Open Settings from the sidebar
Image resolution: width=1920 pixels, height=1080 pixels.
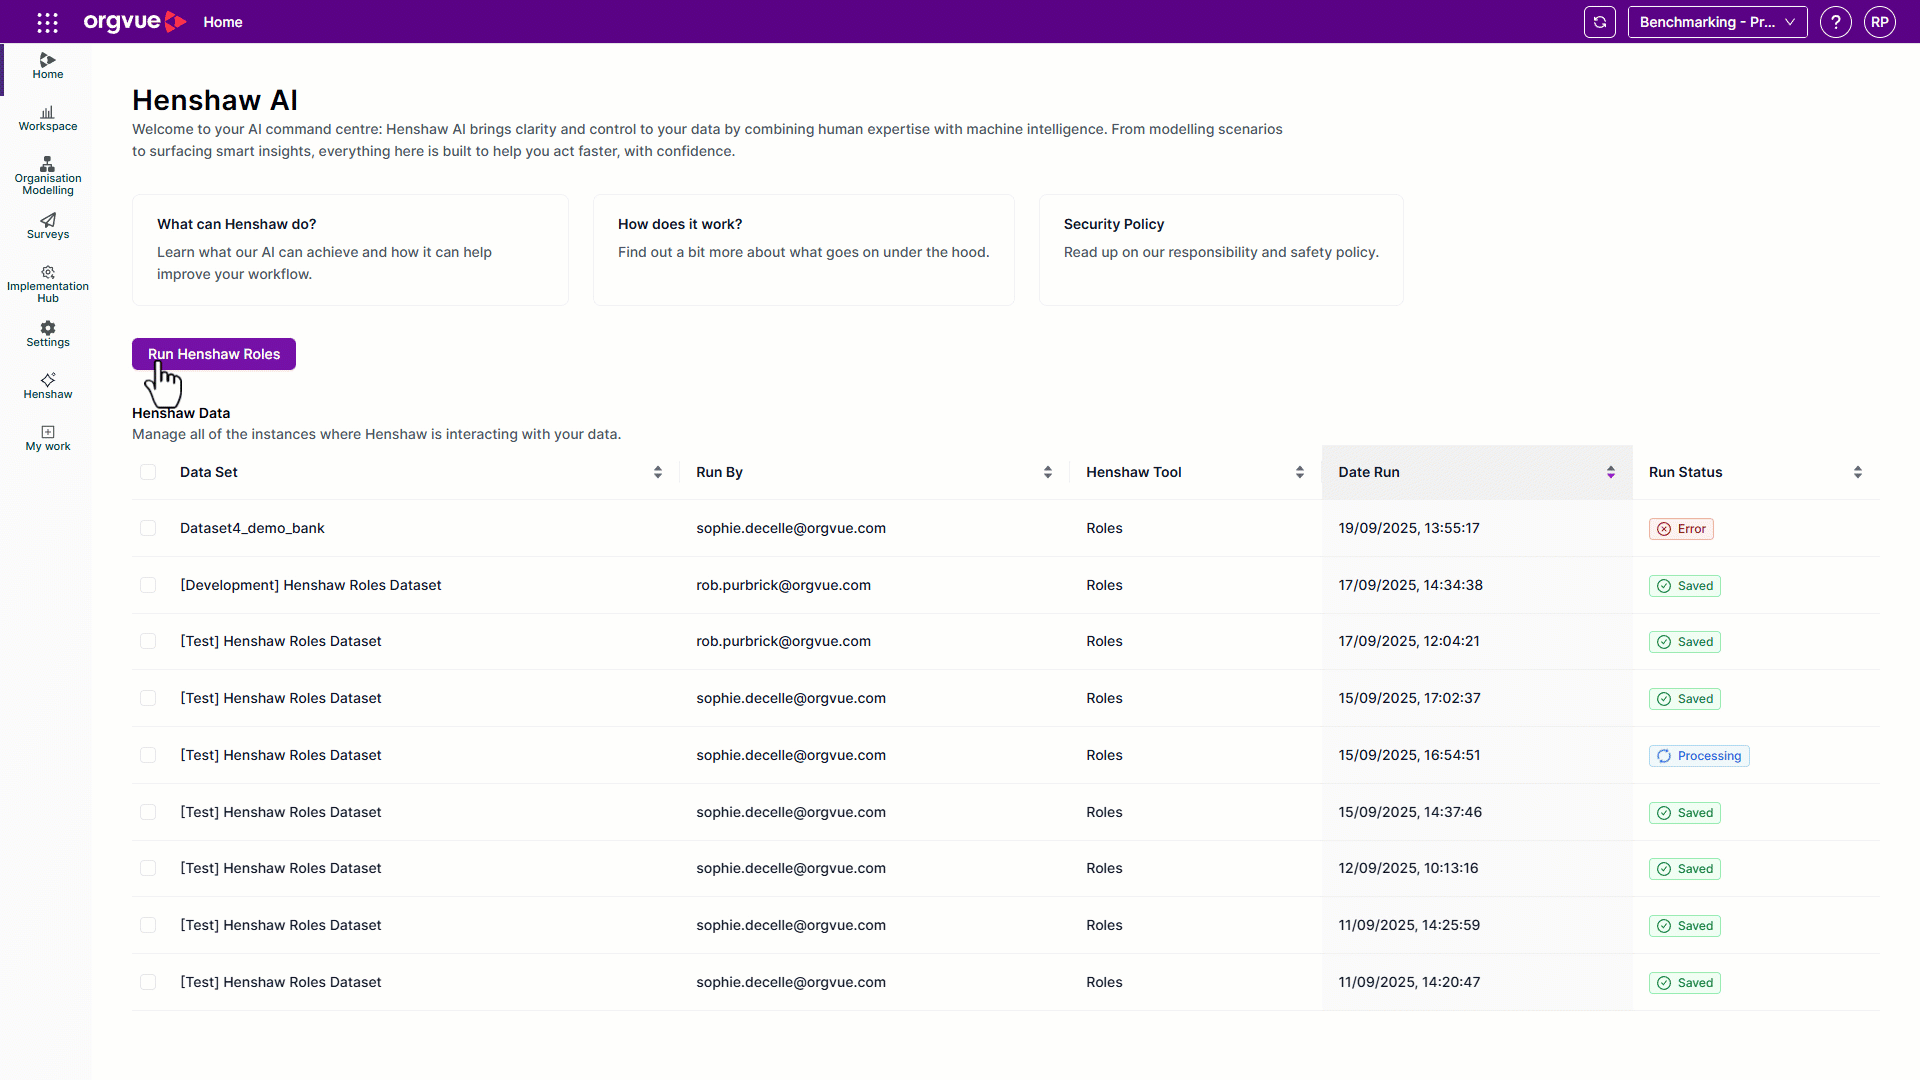tap(48, 334)
